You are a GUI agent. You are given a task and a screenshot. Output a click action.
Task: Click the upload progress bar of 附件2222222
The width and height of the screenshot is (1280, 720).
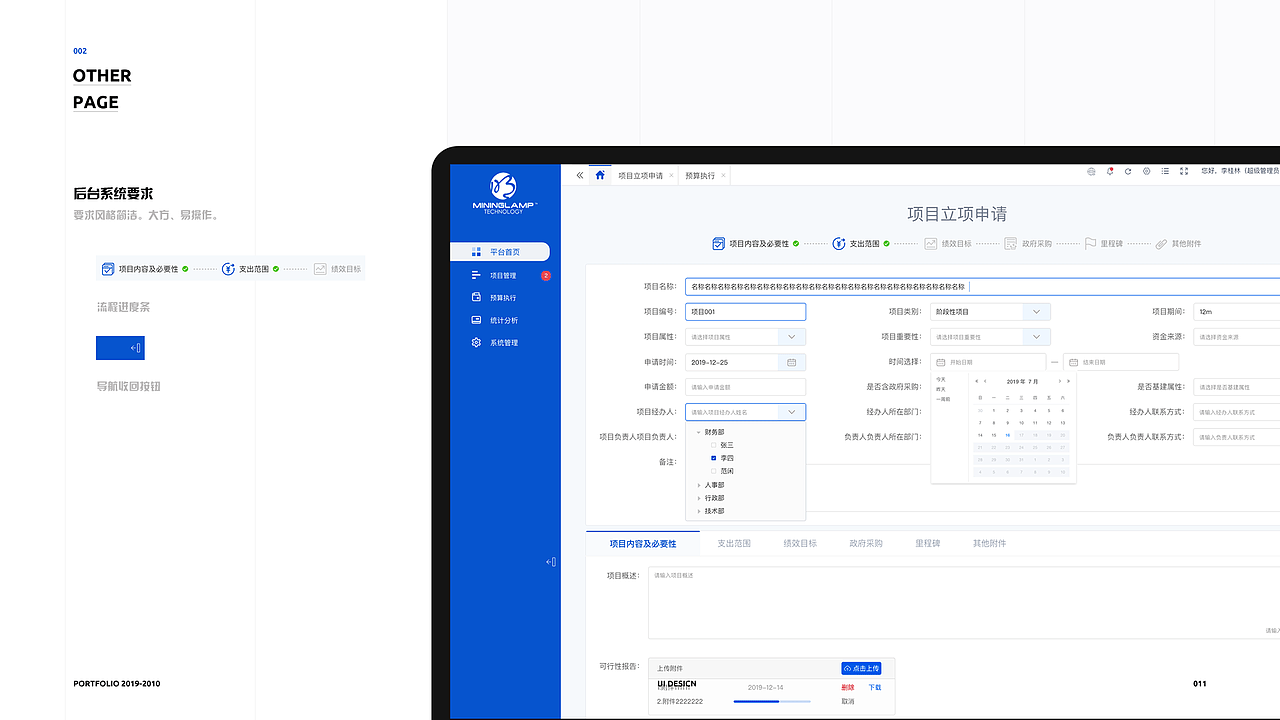[x=772, y=701]
